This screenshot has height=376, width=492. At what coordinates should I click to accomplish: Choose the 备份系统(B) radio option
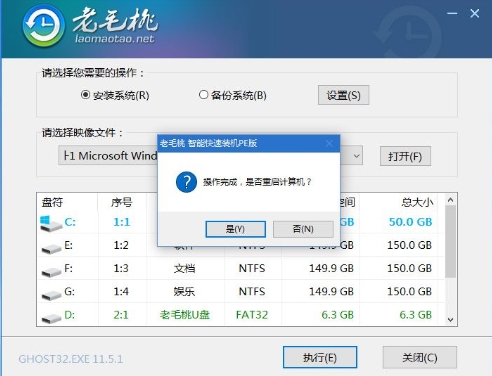pos(233,95)
